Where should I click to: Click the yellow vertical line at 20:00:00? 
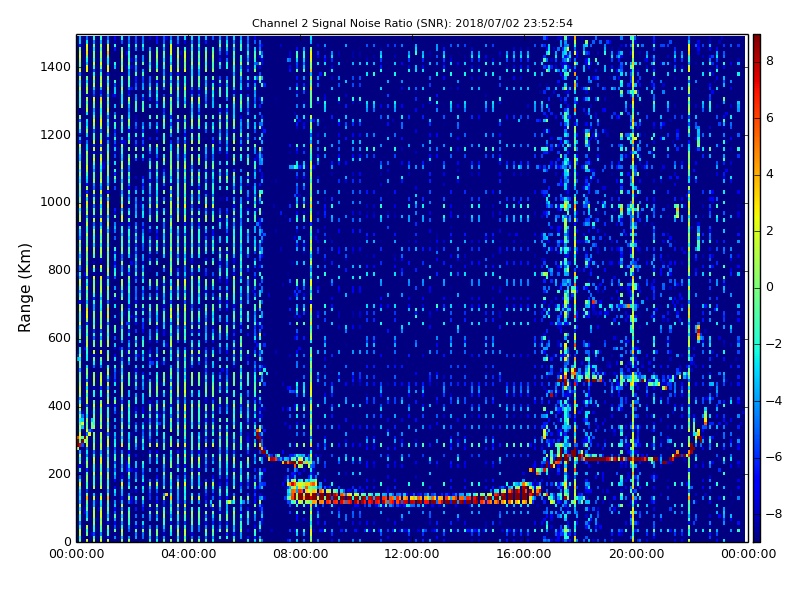[633, 288]
